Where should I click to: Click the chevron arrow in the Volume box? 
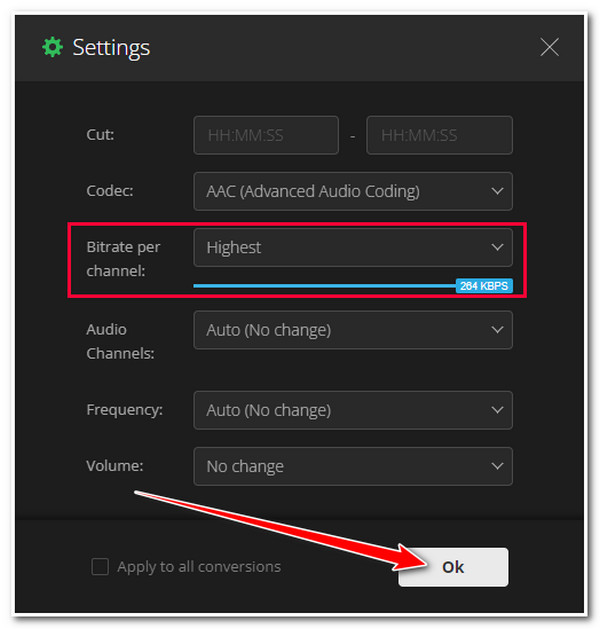tap(497, 466)
